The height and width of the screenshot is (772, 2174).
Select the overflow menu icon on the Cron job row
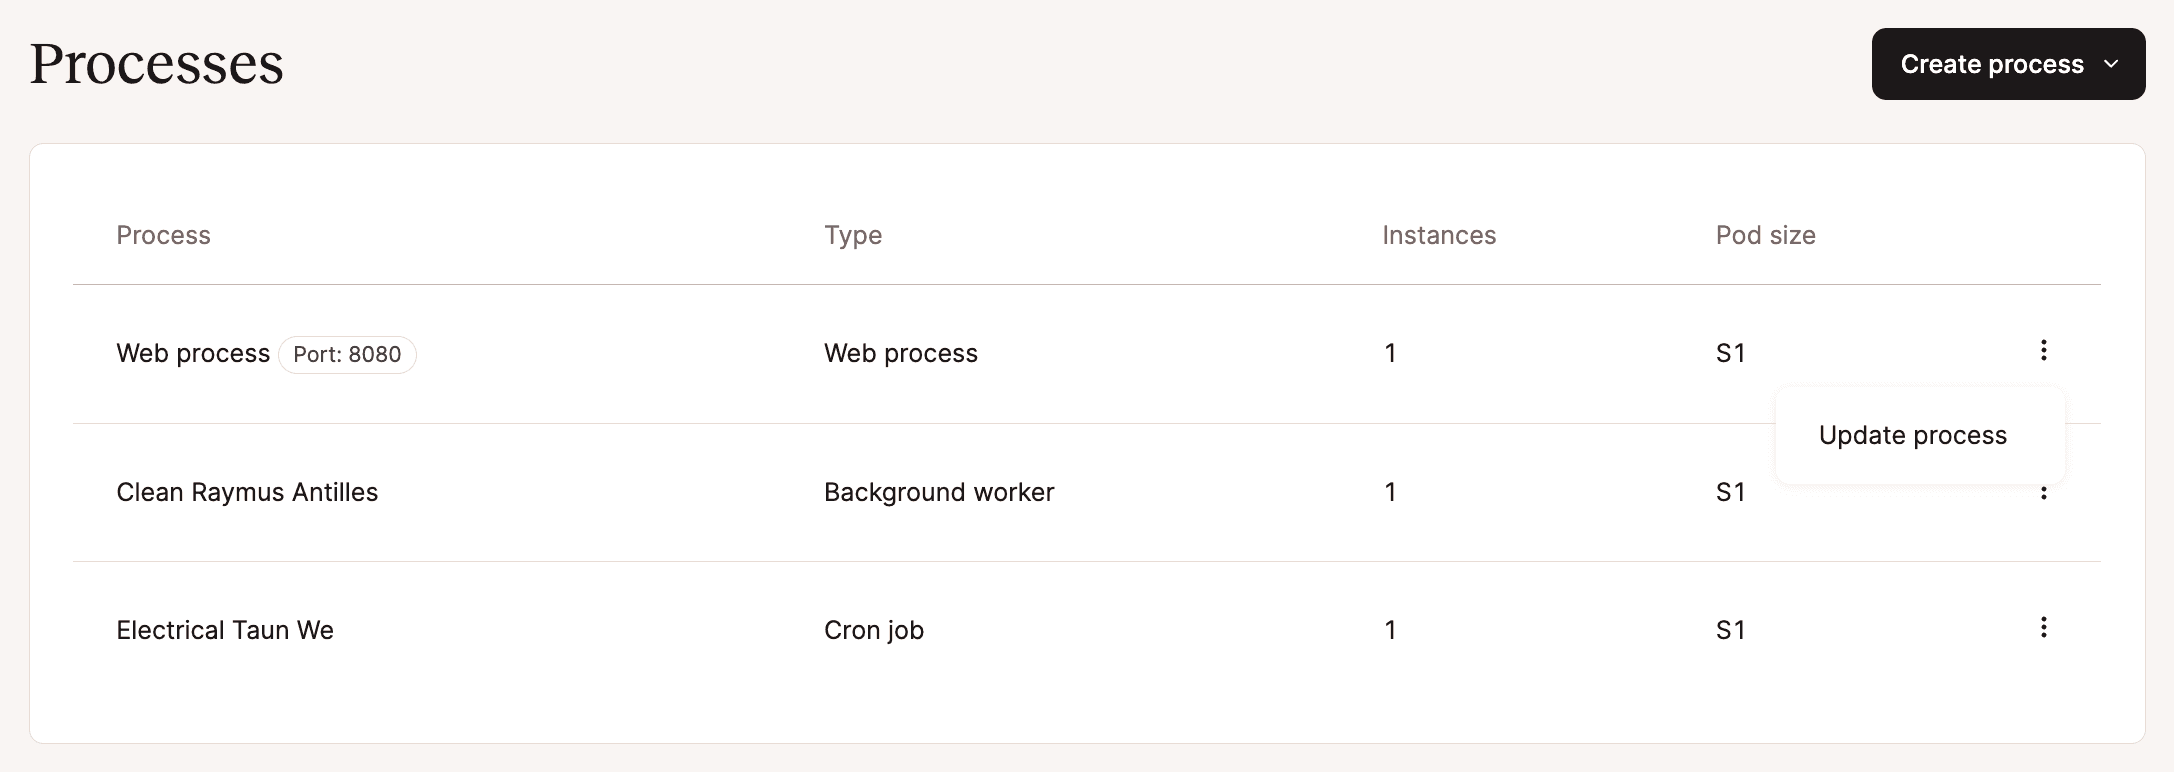coord(2043,628)
